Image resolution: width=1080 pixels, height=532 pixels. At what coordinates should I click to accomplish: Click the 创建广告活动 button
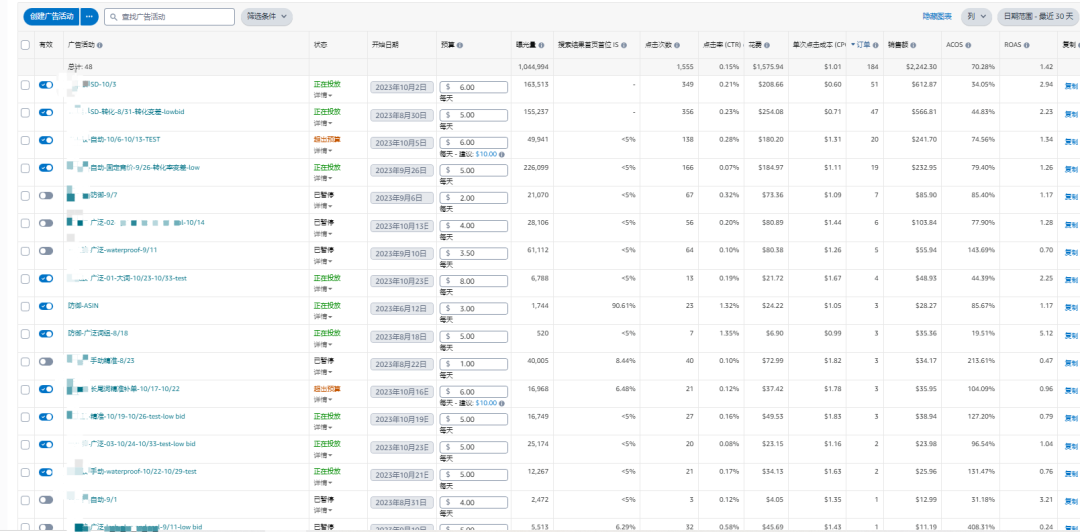(52, 16)
